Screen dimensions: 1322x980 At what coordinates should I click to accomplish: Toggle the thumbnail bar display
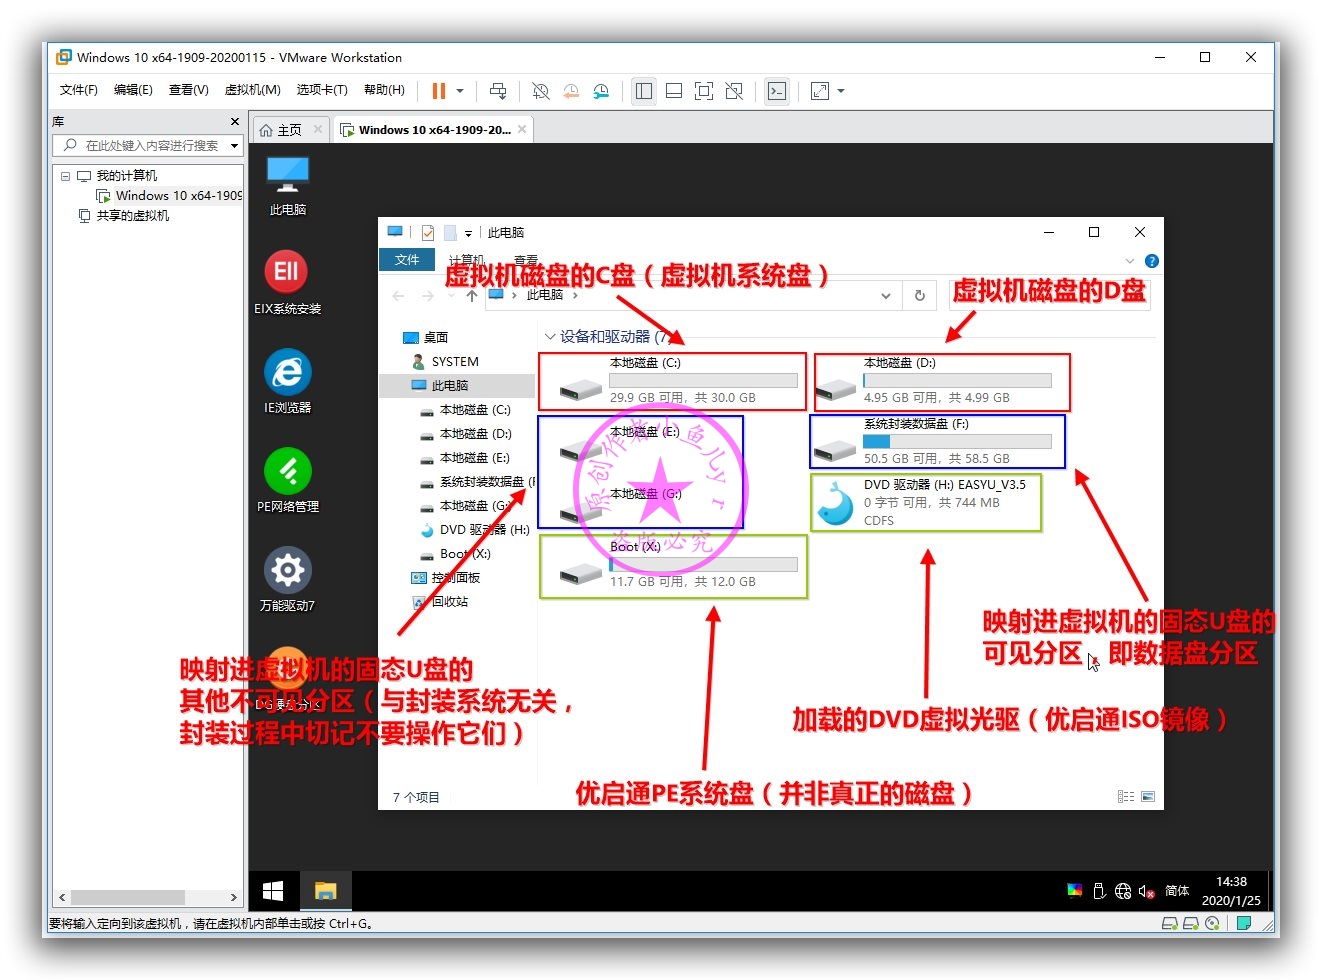(674, 91)
